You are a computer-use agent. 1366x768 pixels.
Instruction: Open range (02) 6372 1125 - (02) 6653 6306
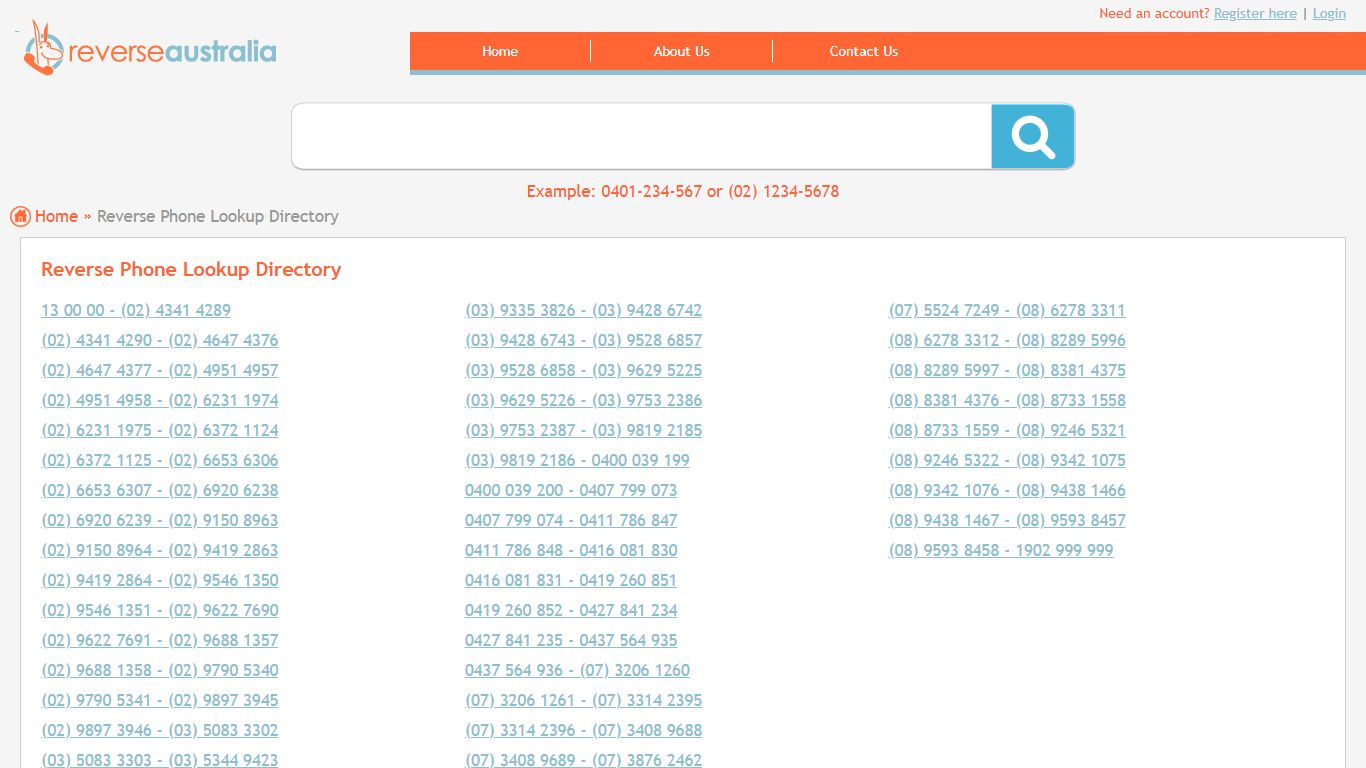[x=160, y=460]
